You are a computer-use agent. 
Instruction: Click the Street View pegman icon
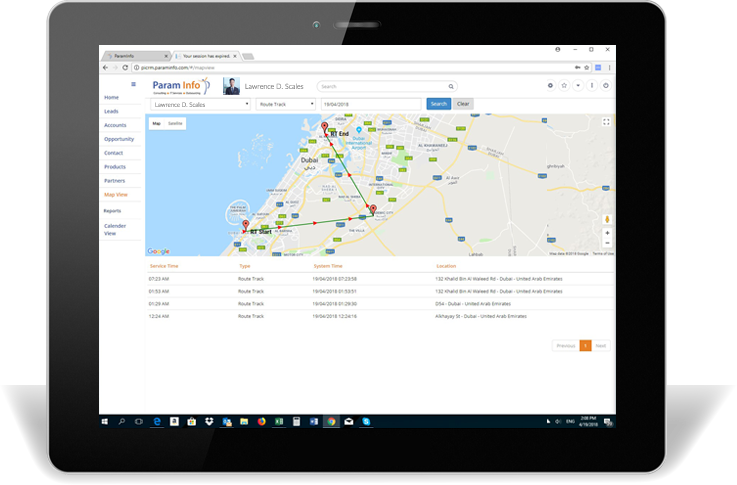pyautogui.click(x=607, y=218)
